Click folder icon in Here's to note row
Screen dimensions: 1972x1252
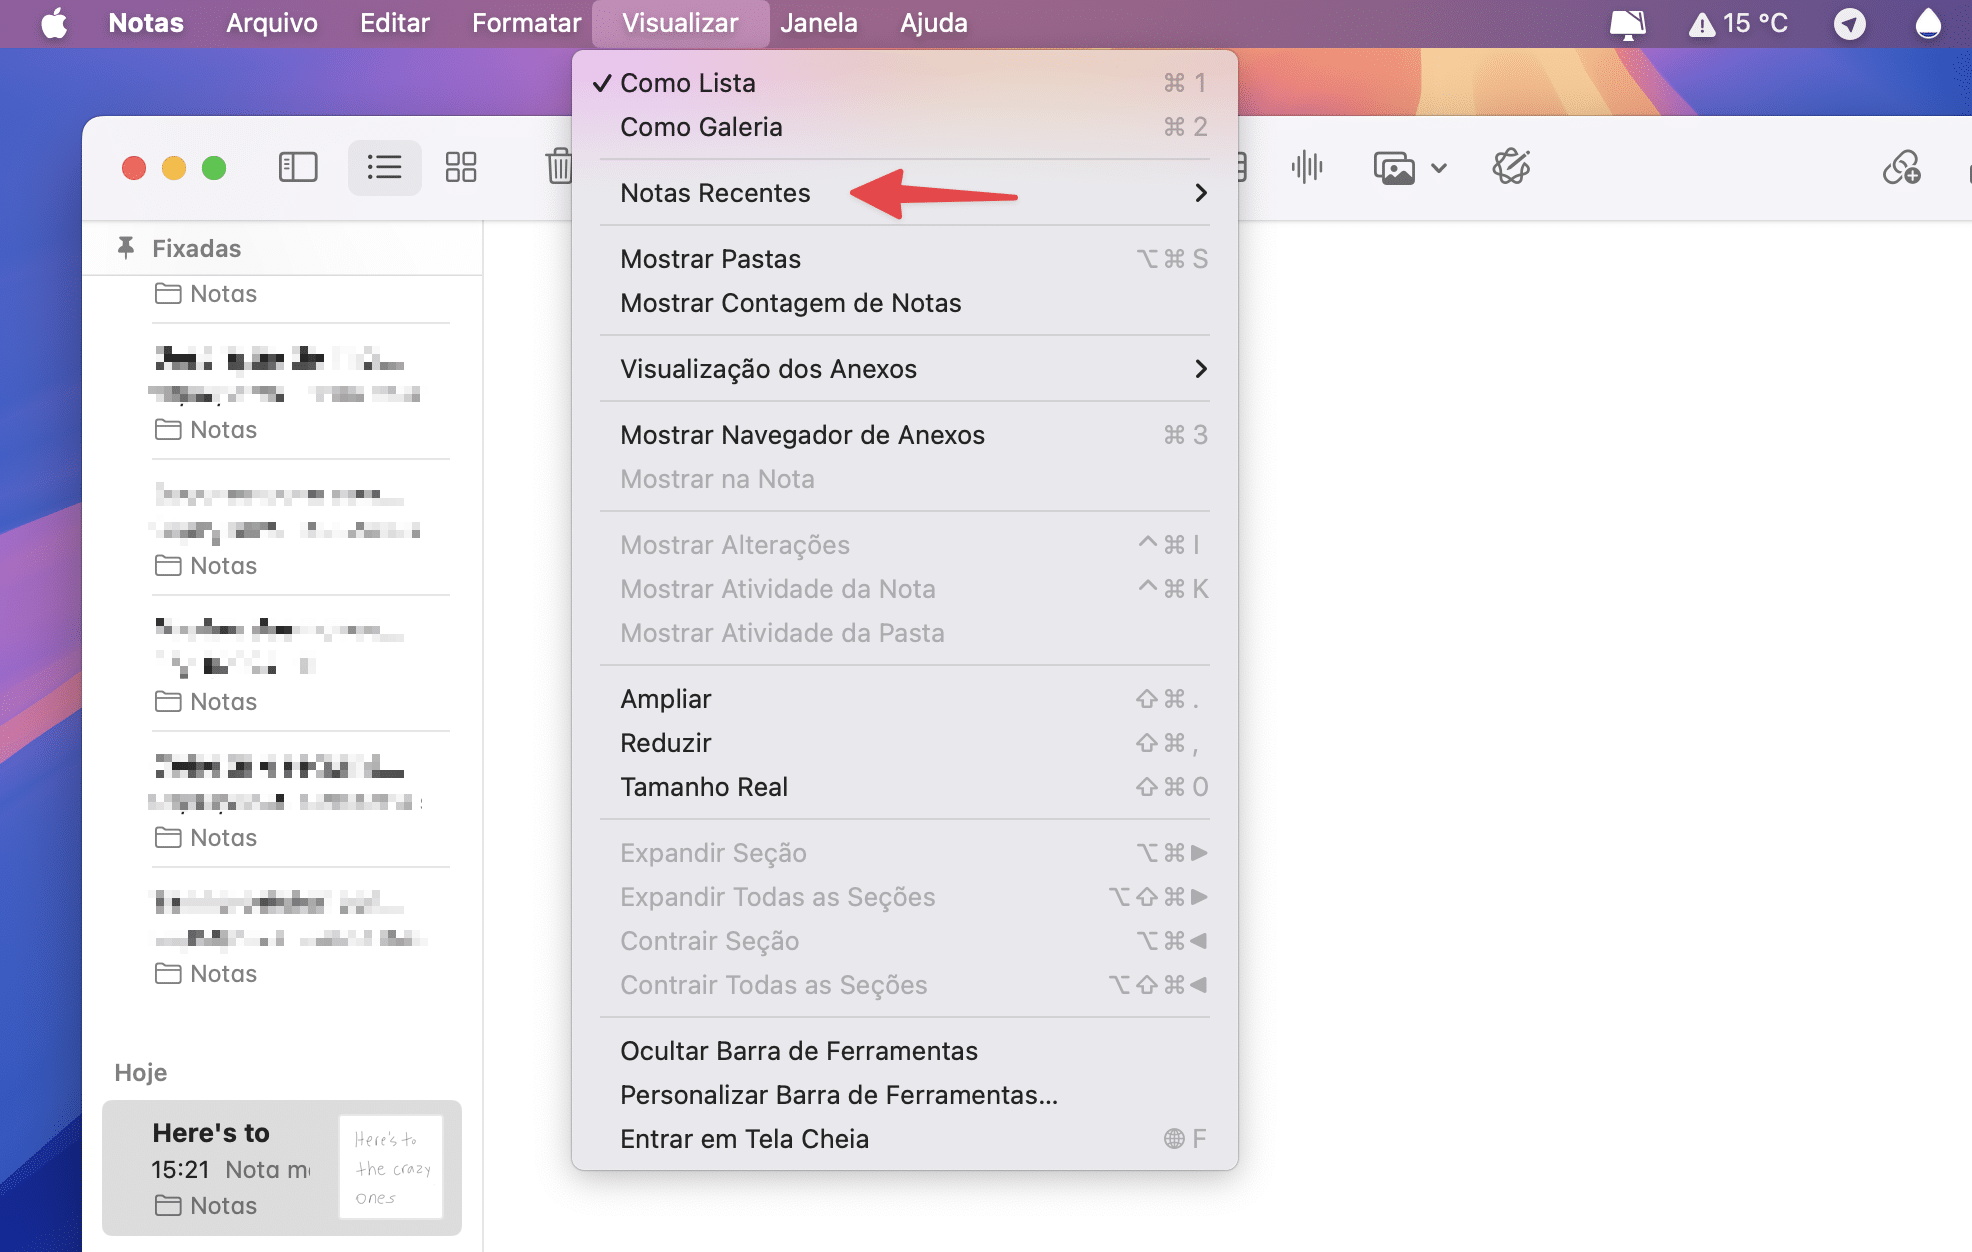coord(168,1205)
